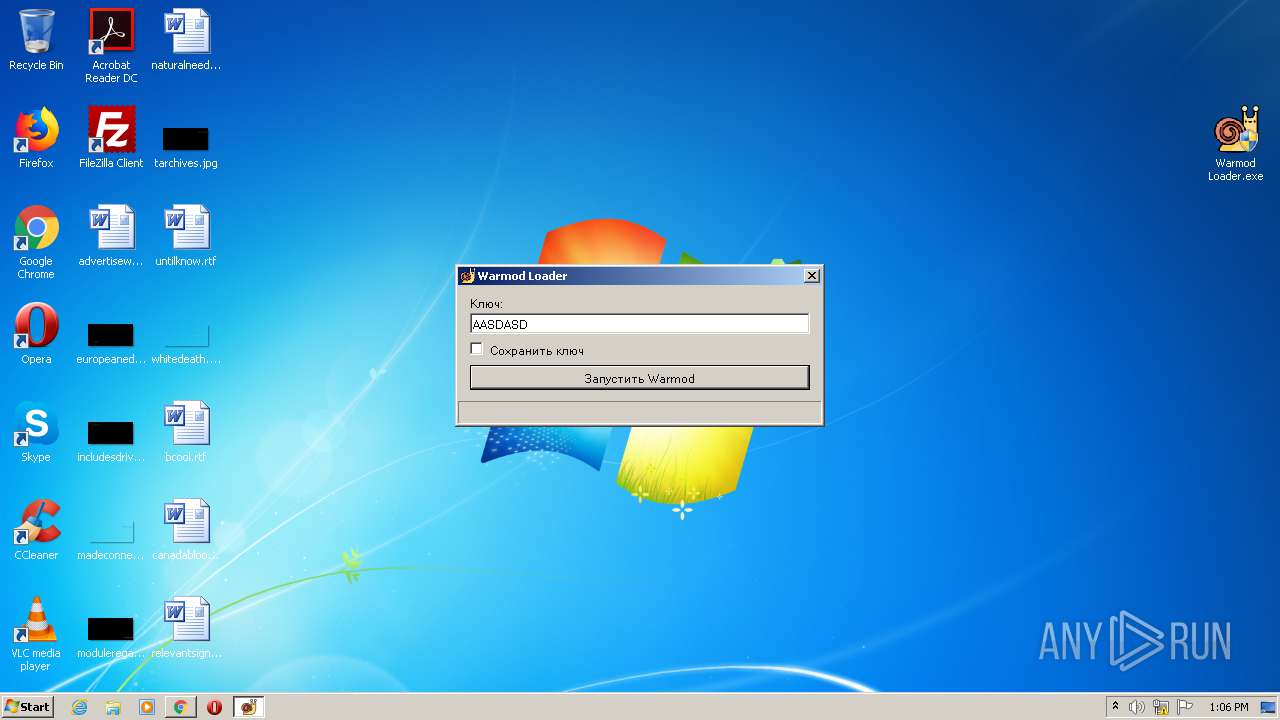Open the Start menu
Screen dimensions: 1280x720
(x=28, y=707)
